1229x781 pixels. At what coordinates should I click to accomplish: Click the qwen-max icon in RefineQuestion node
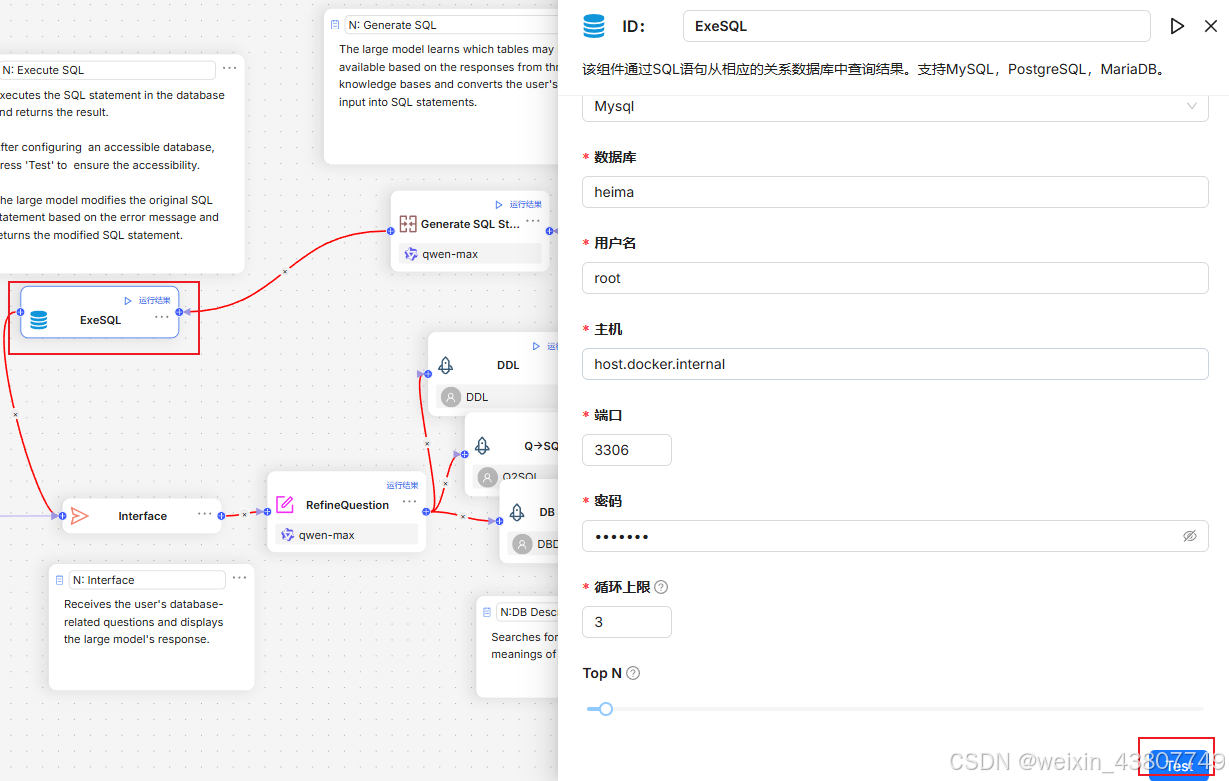tap(288, 535)
